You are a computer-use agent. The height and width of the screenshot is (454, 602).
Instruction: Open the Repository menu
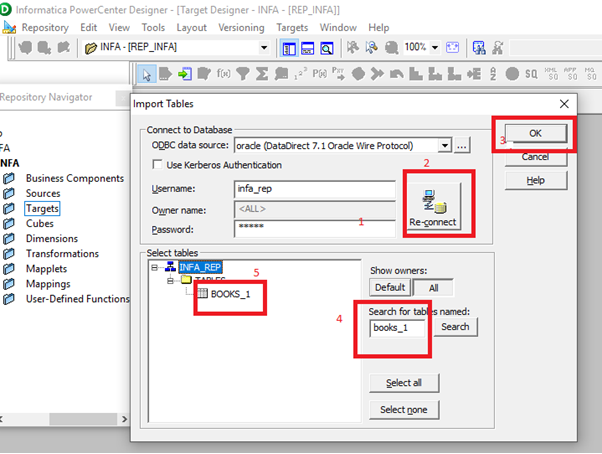[45, 28]
